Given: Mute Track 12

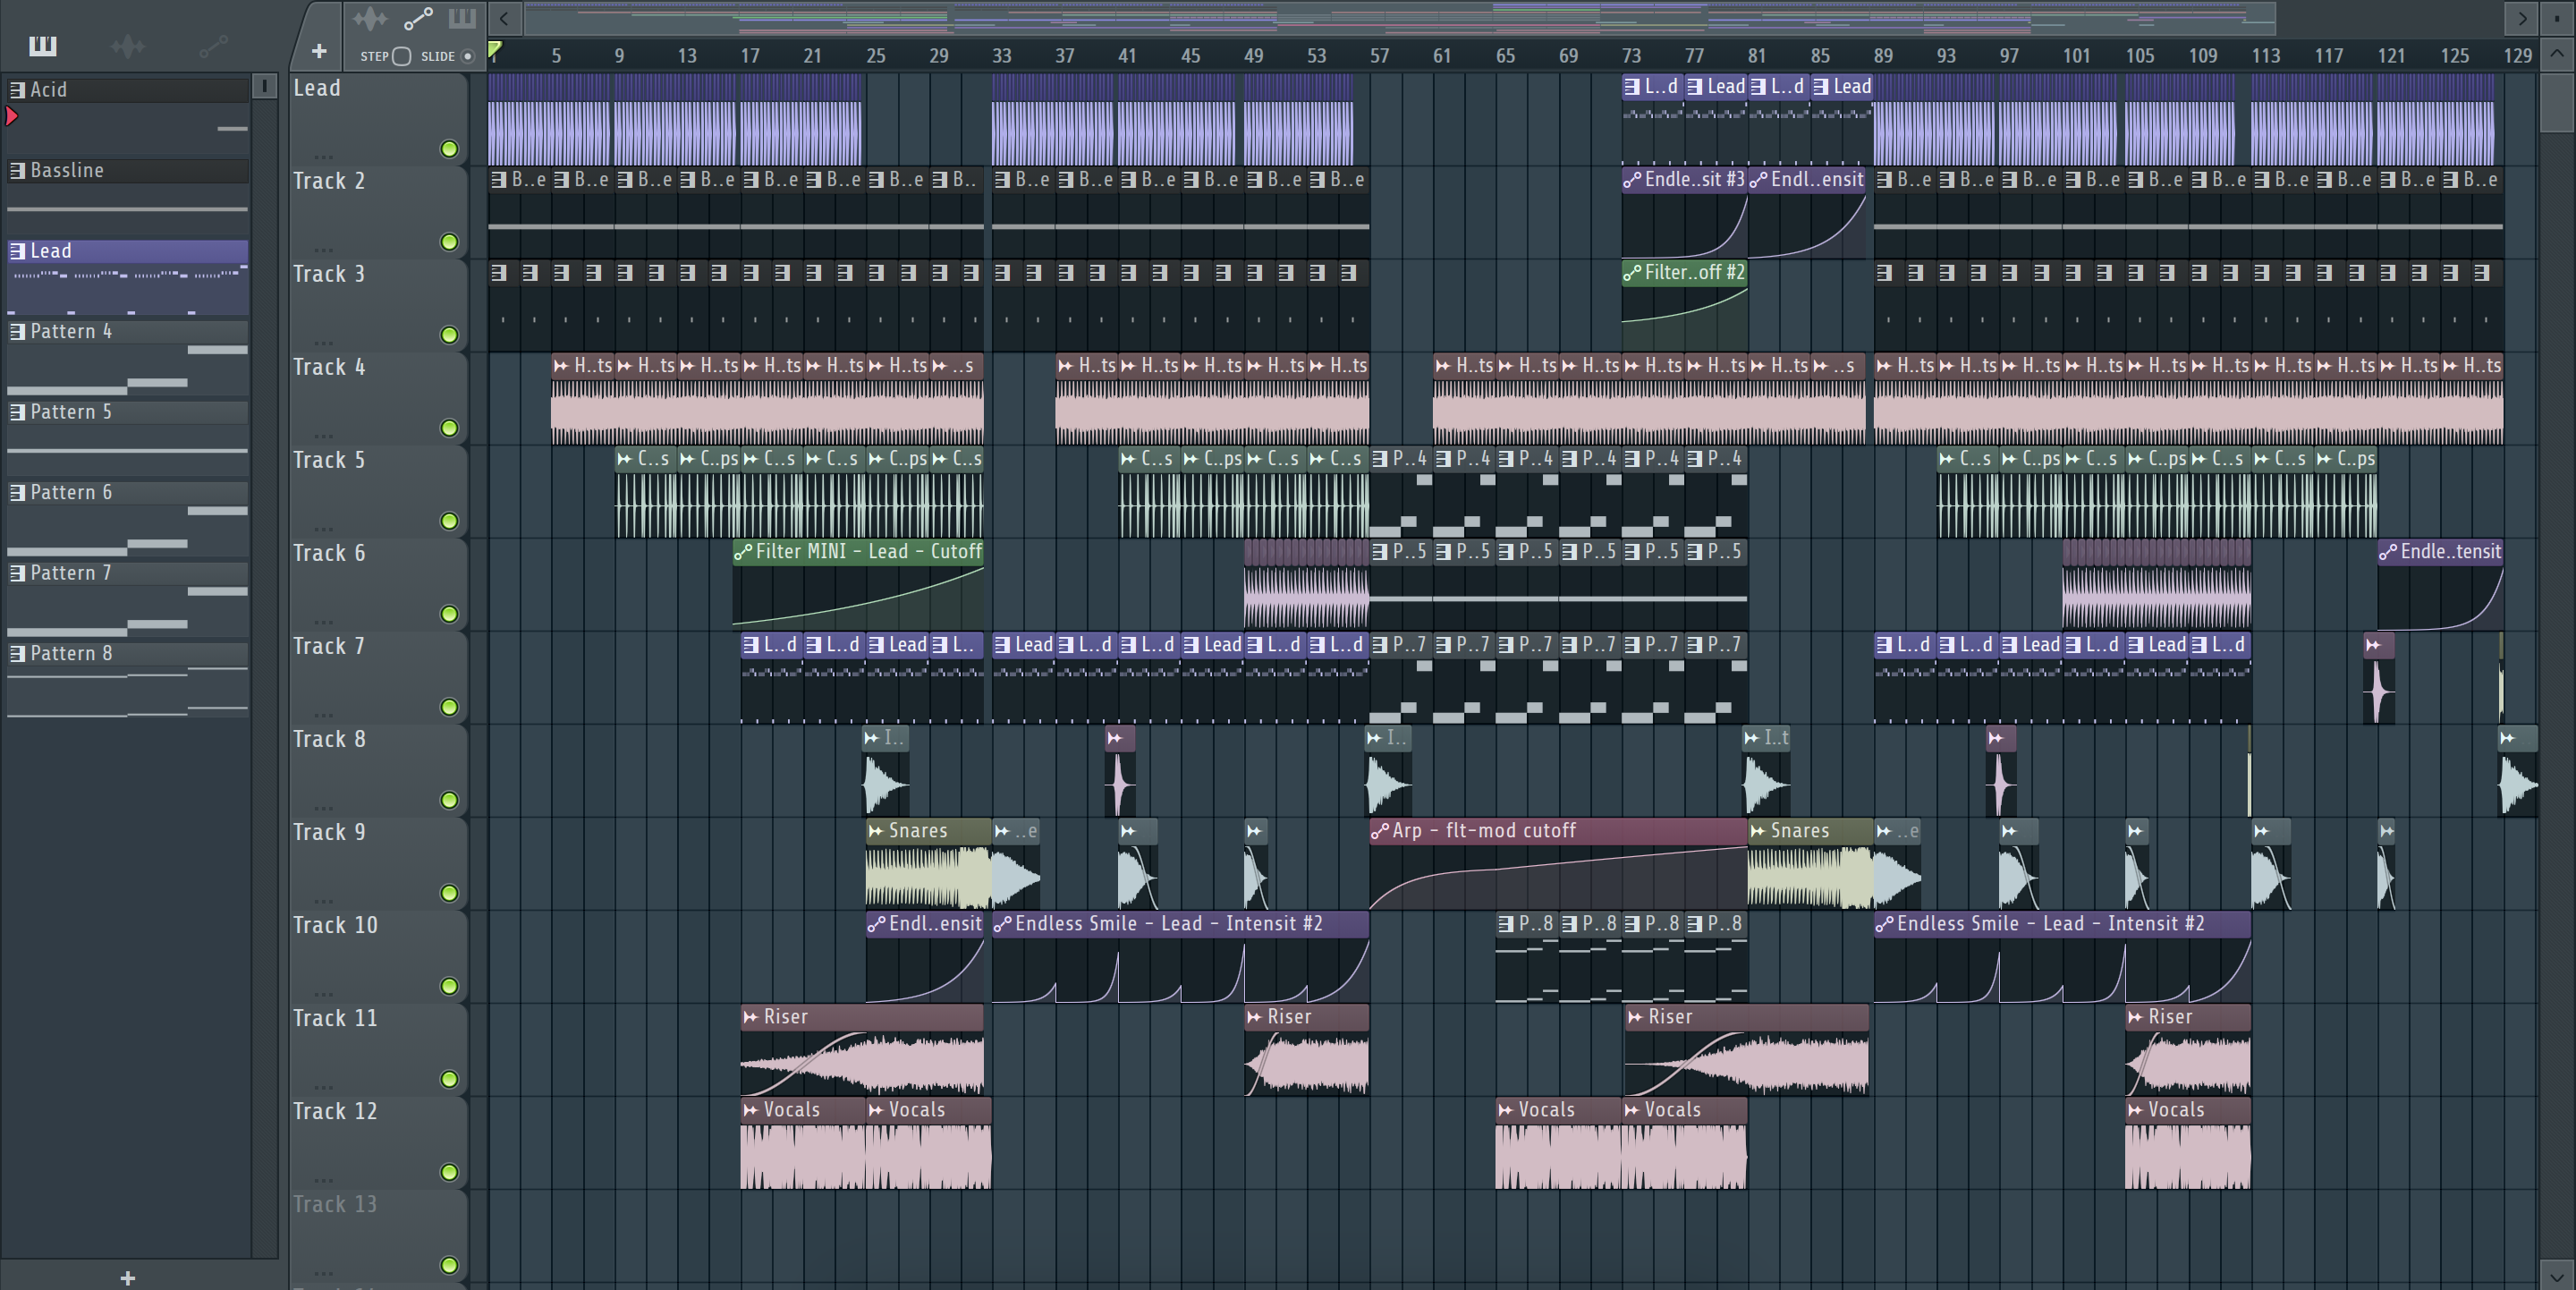Looking at the screenshot, I should (x=449, y=1172).
